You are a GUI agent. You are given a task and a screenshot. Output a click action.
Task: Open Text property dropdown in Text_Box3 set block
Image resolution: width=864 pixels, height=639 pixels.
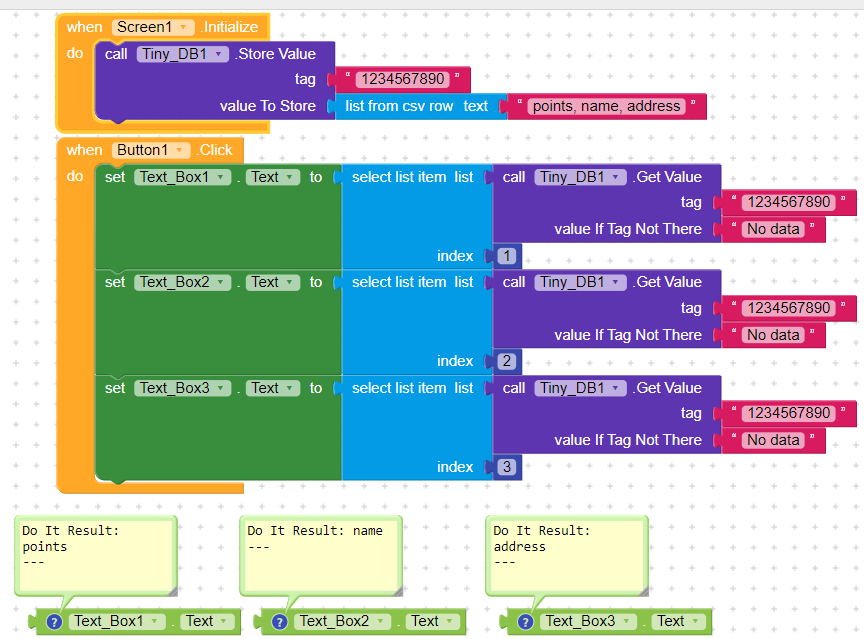273,388
